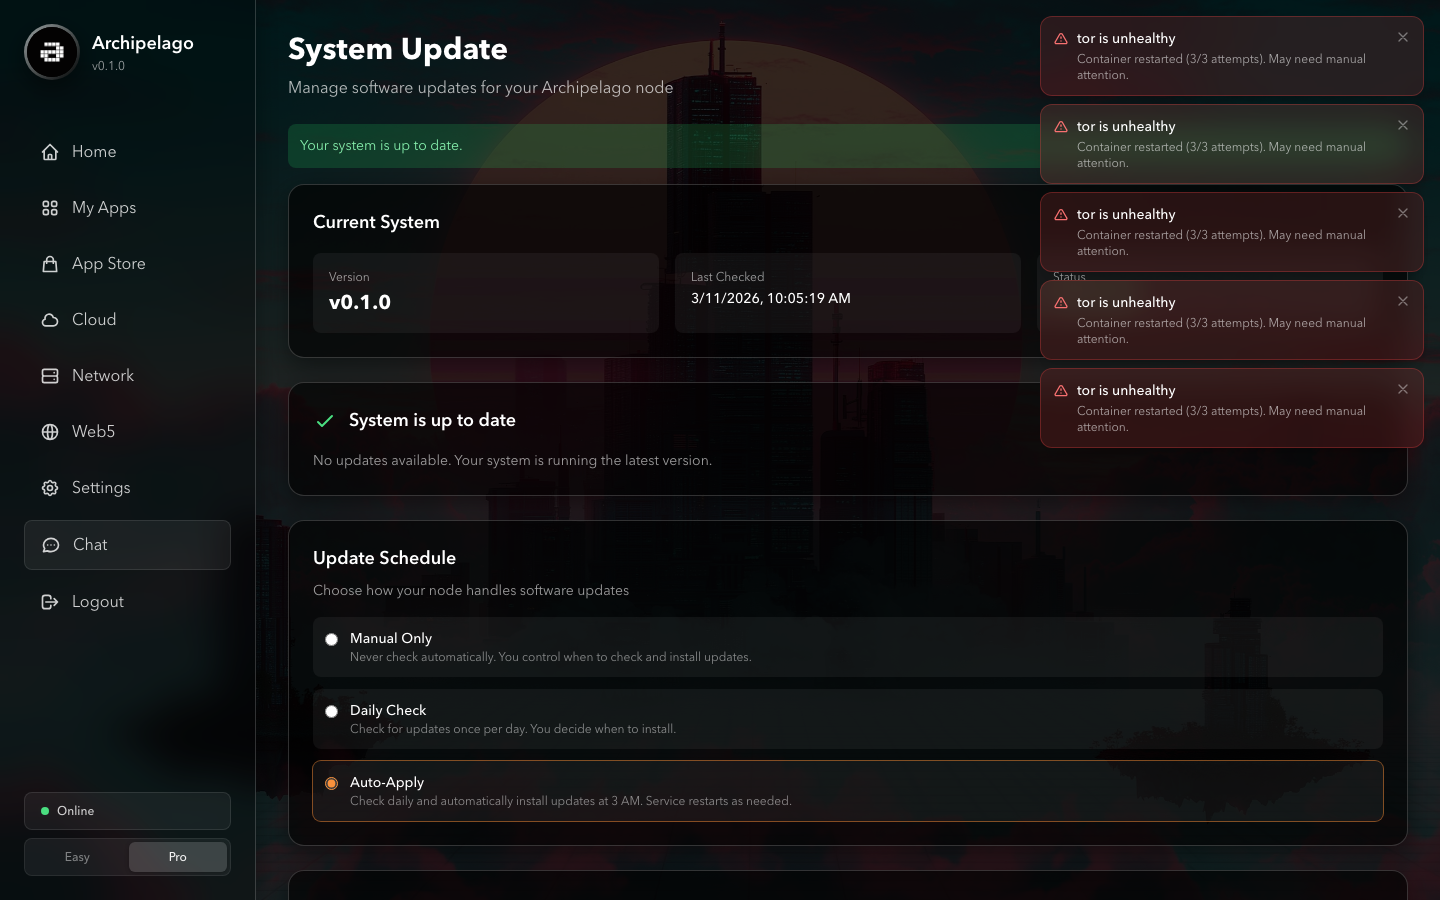The height and width of the screenshot is (900, 1440).
Task: Click the Settings gear icon
Action: pyautogui.click(x=50, y=488)
